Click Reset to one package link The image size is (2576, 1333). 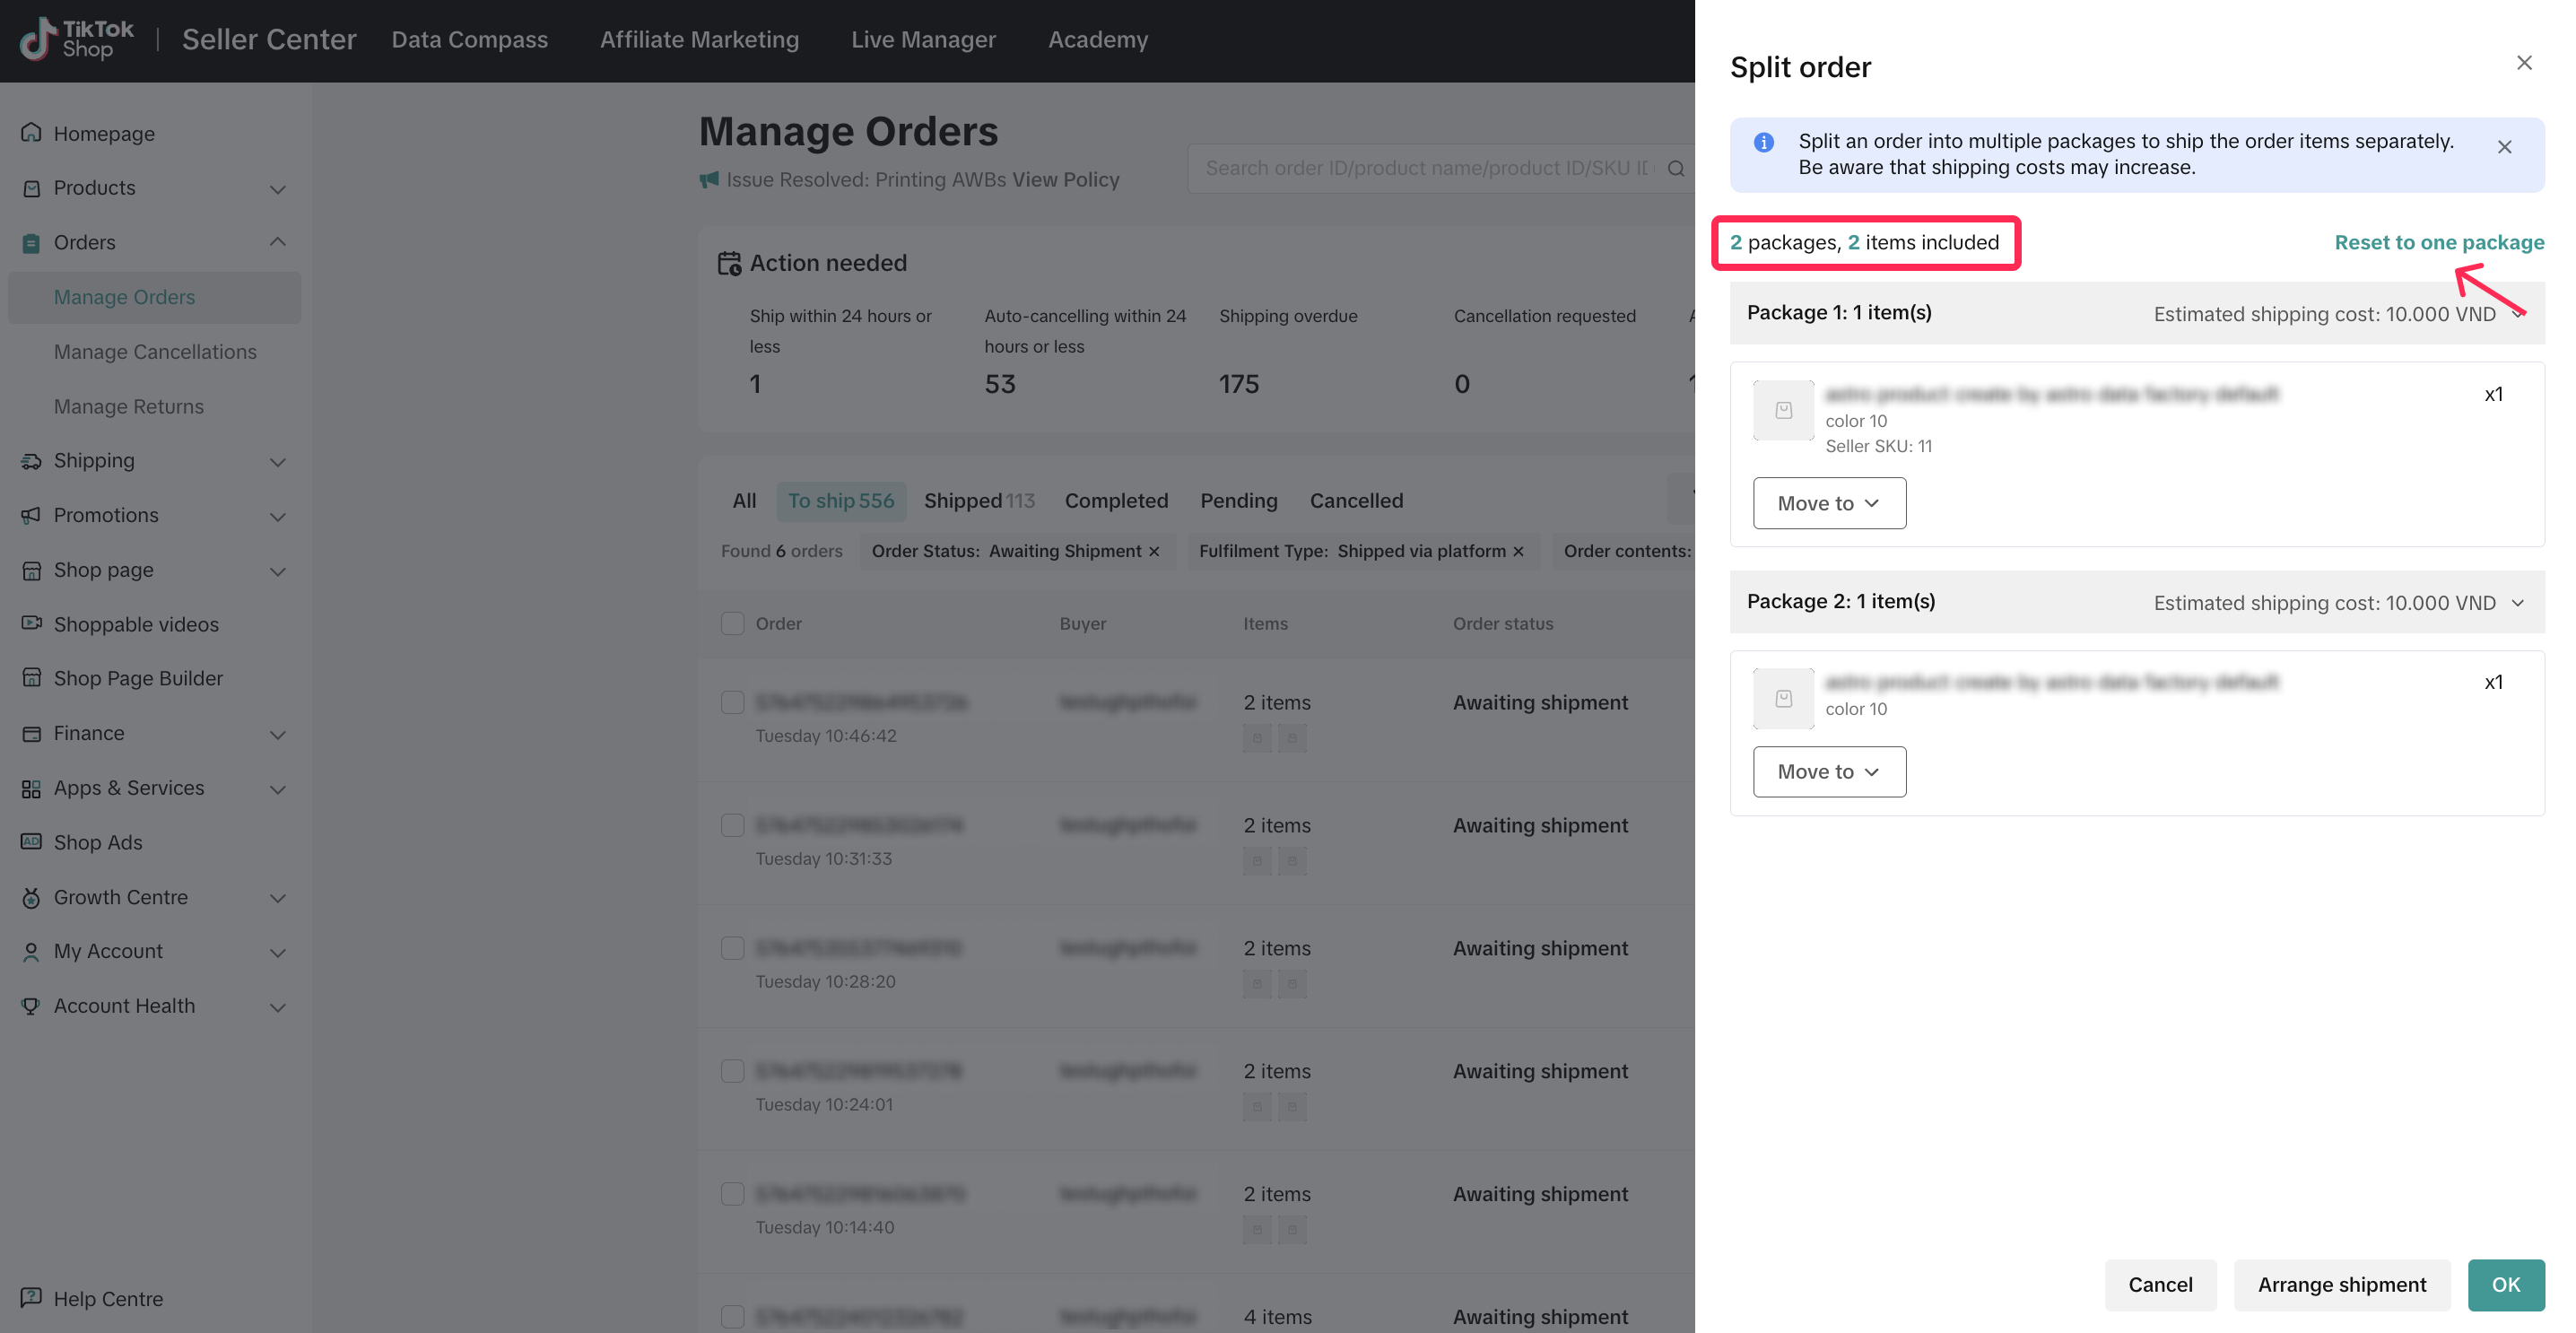coord(2438,242)
